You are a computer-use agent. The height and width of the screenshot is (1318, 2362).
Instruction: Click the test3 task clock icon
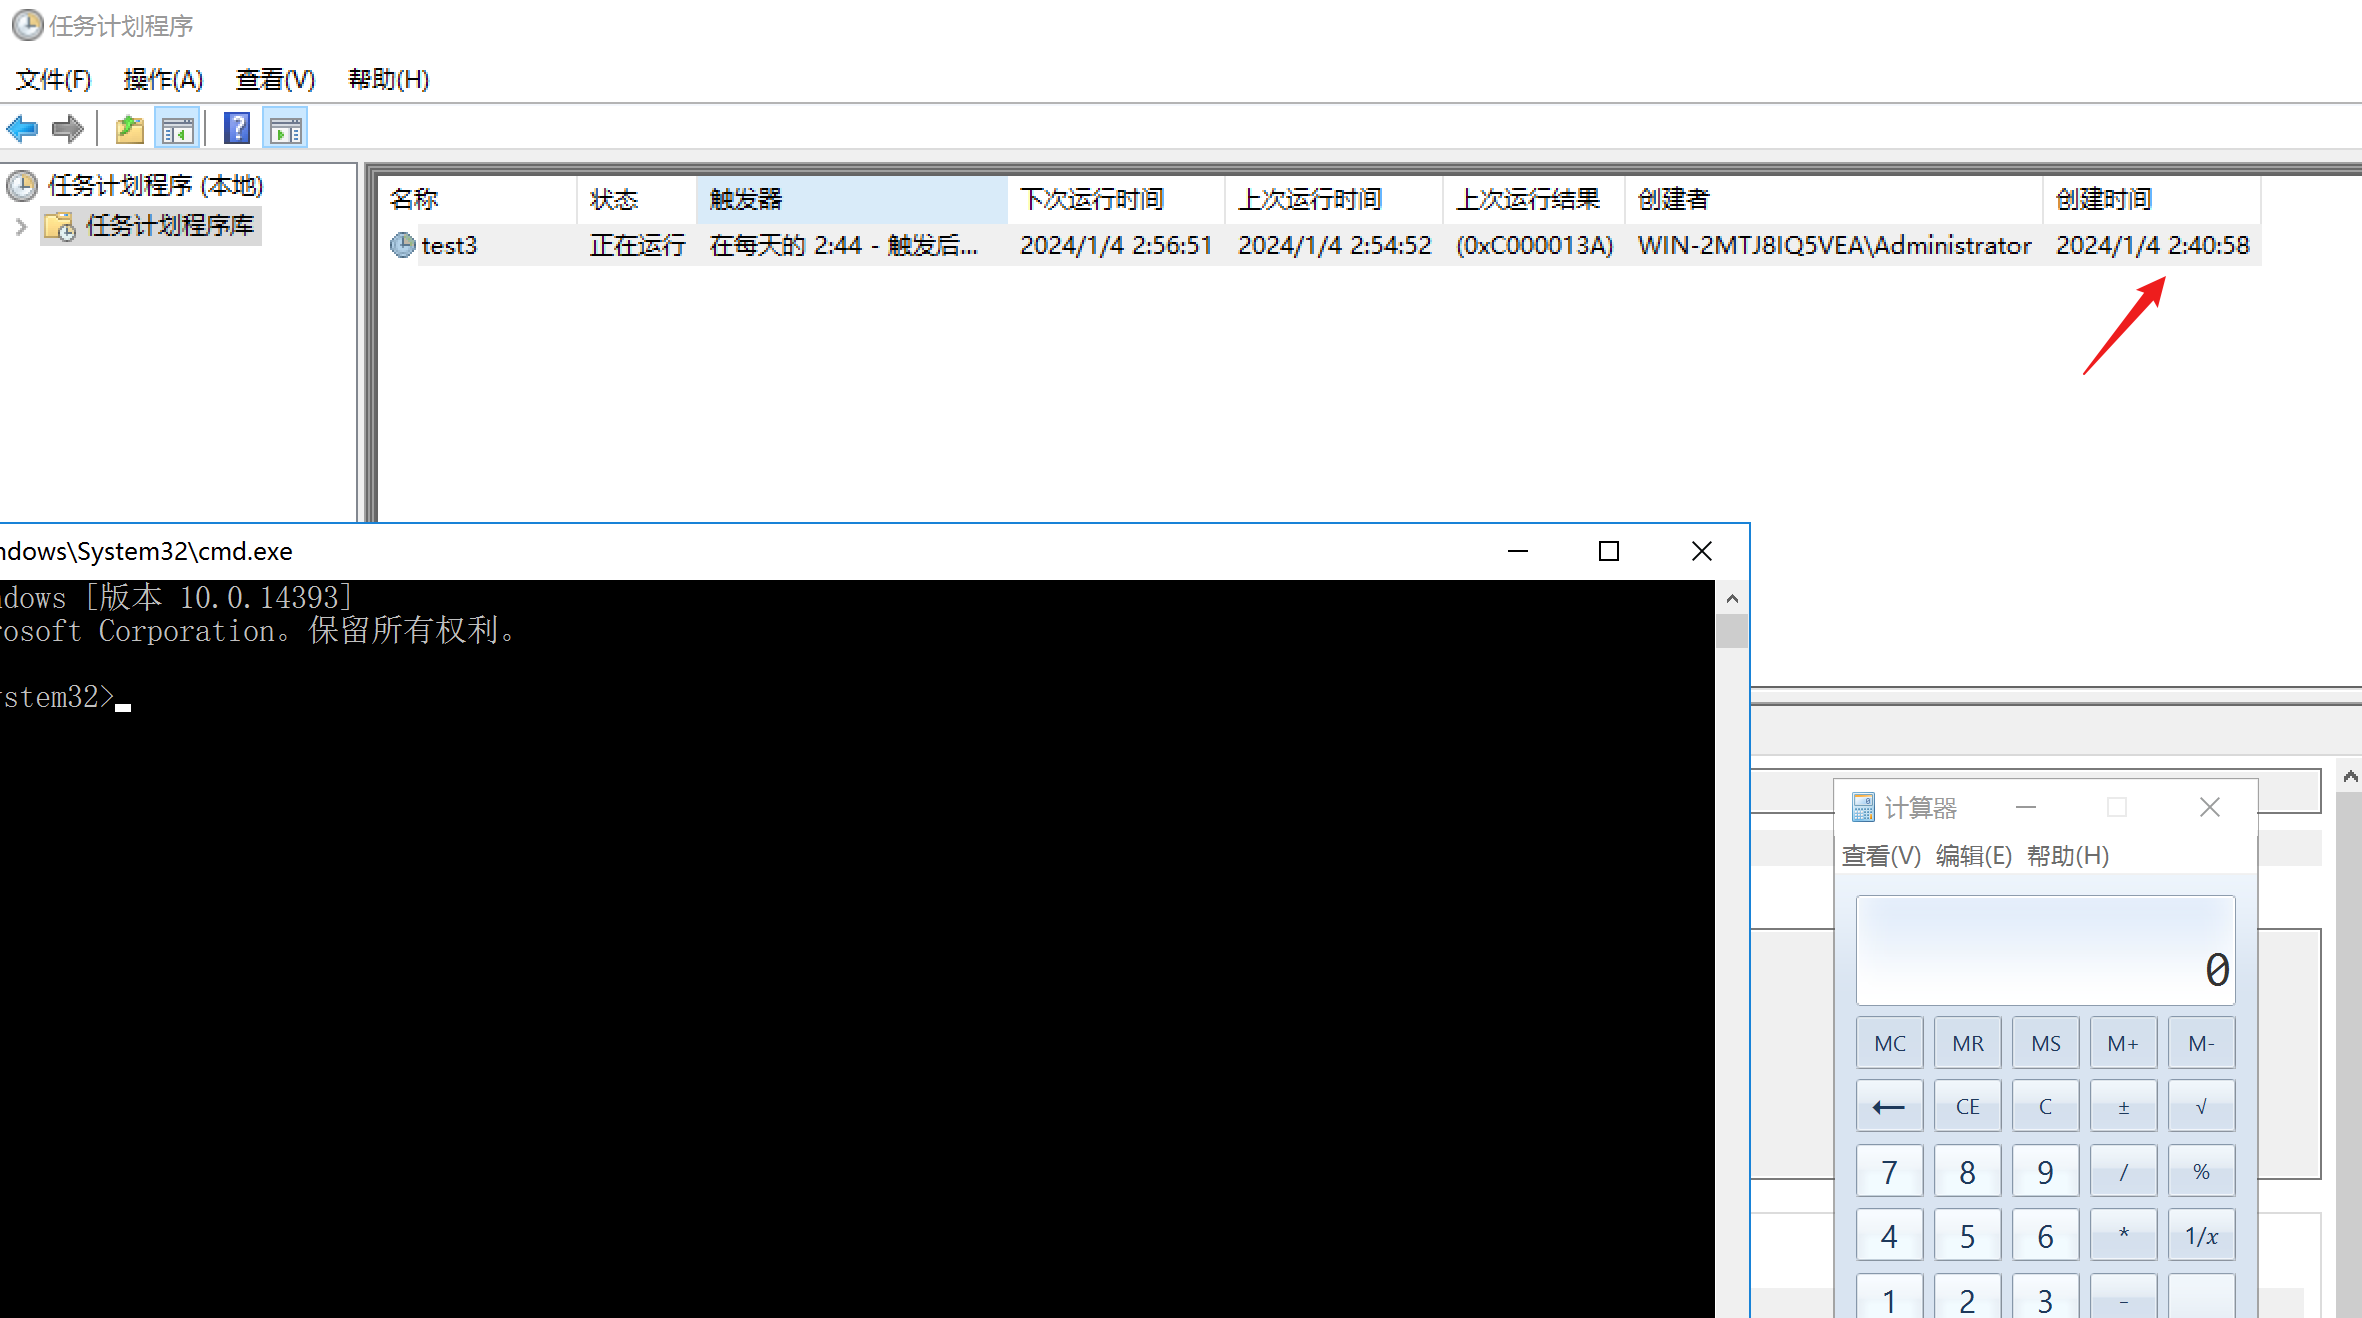point(402,245)
